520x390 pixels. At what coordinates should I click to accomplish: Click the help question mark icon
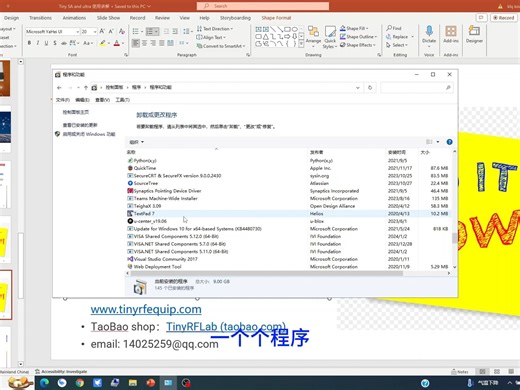(x=449, y=142)
